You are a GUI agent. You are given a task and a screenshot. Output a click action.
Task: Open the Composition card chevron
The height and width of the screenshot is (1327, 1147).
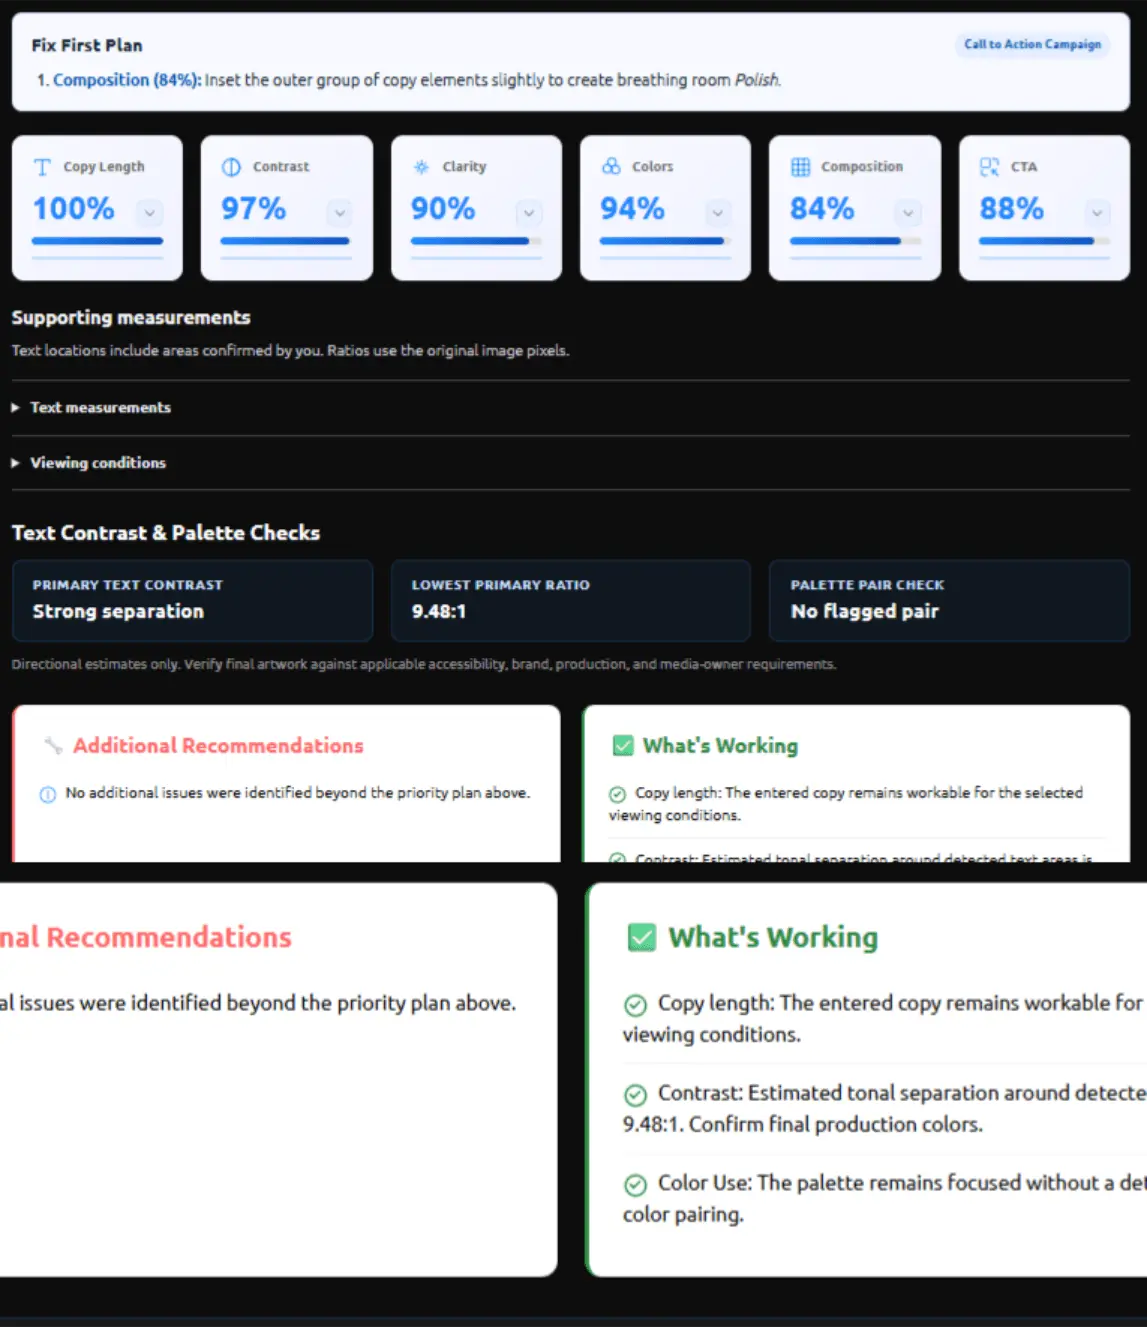[x=908, y=212]
